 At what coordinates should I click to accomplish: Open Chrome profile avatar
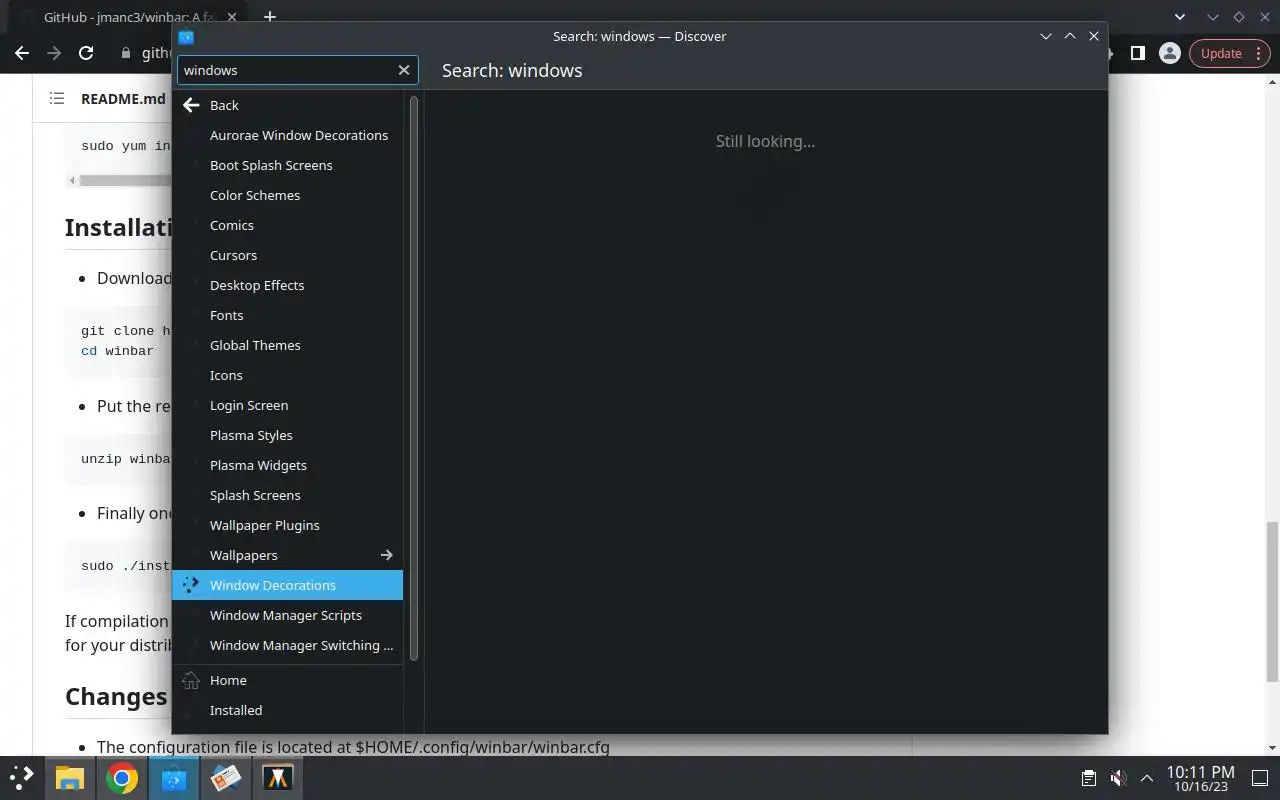[1170, 53]
